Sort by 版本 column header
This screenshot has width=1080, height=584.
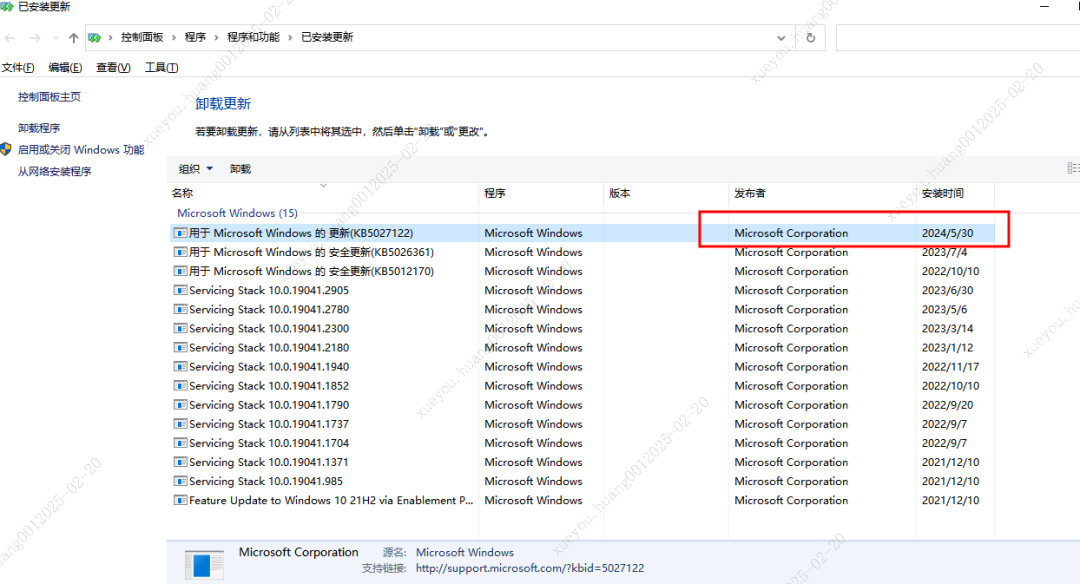[x=666, y=194]
